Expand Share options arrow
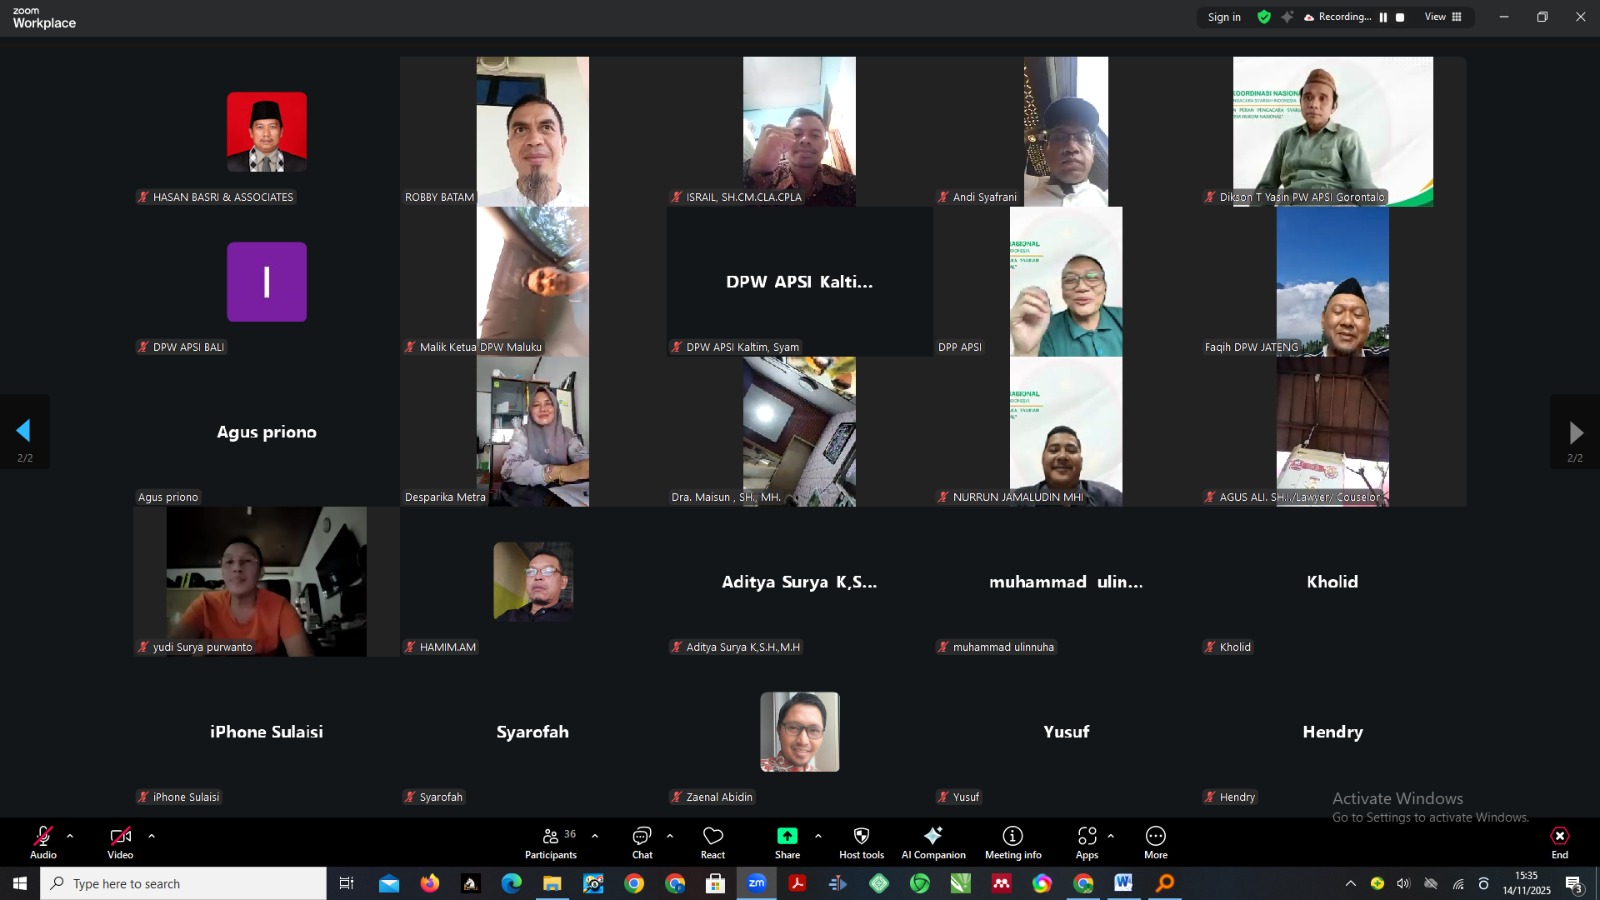Image resolution: width=1600 pixels, height=900 pixels. pos(818,836)
